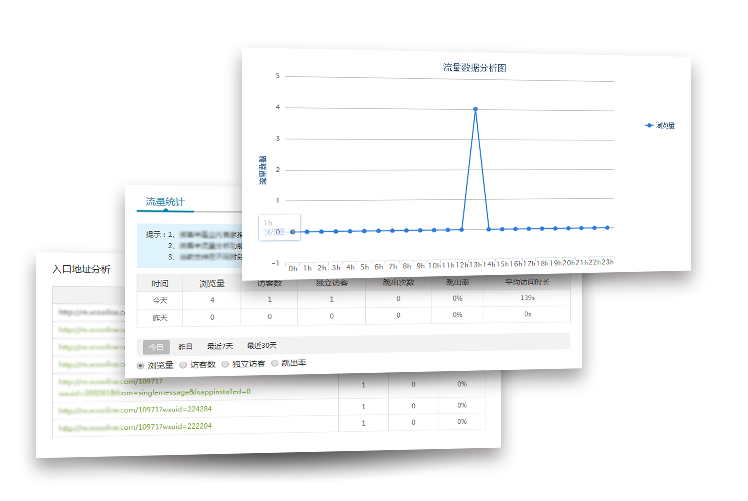Switch to the 昨日 tab
This screenshot has width=748, height=501.
185,346
